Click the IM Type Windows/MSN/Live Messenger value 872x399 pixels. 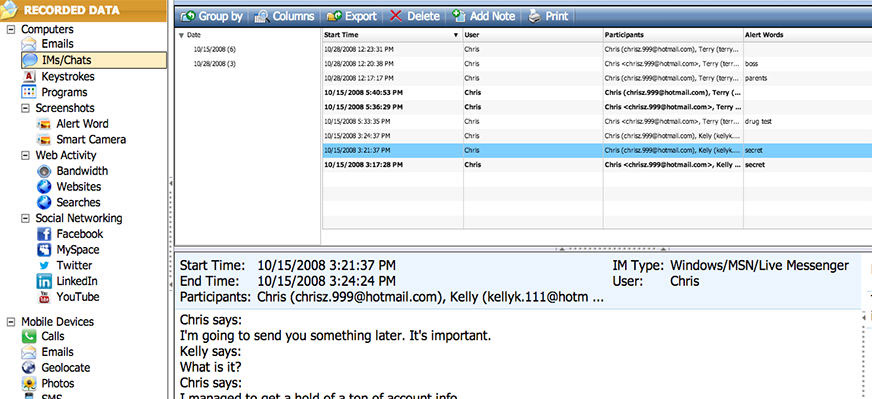point(760,265)
